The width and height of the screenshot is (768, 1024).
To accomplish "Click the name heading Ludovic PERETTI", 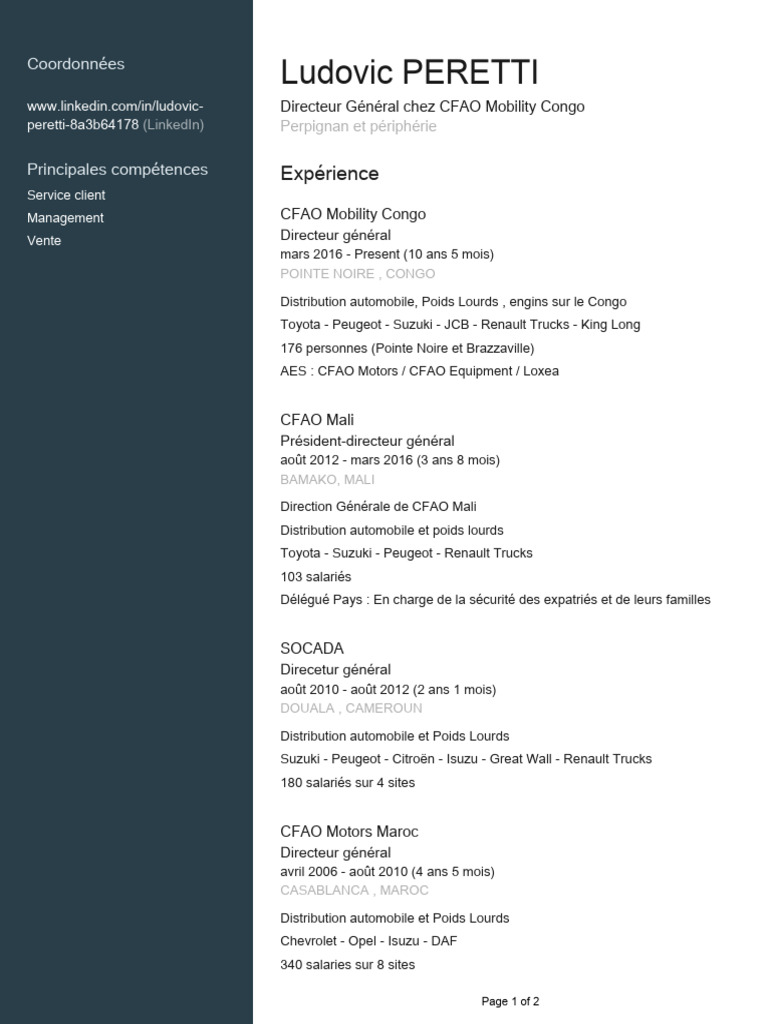I will click(x=409, y=72).
